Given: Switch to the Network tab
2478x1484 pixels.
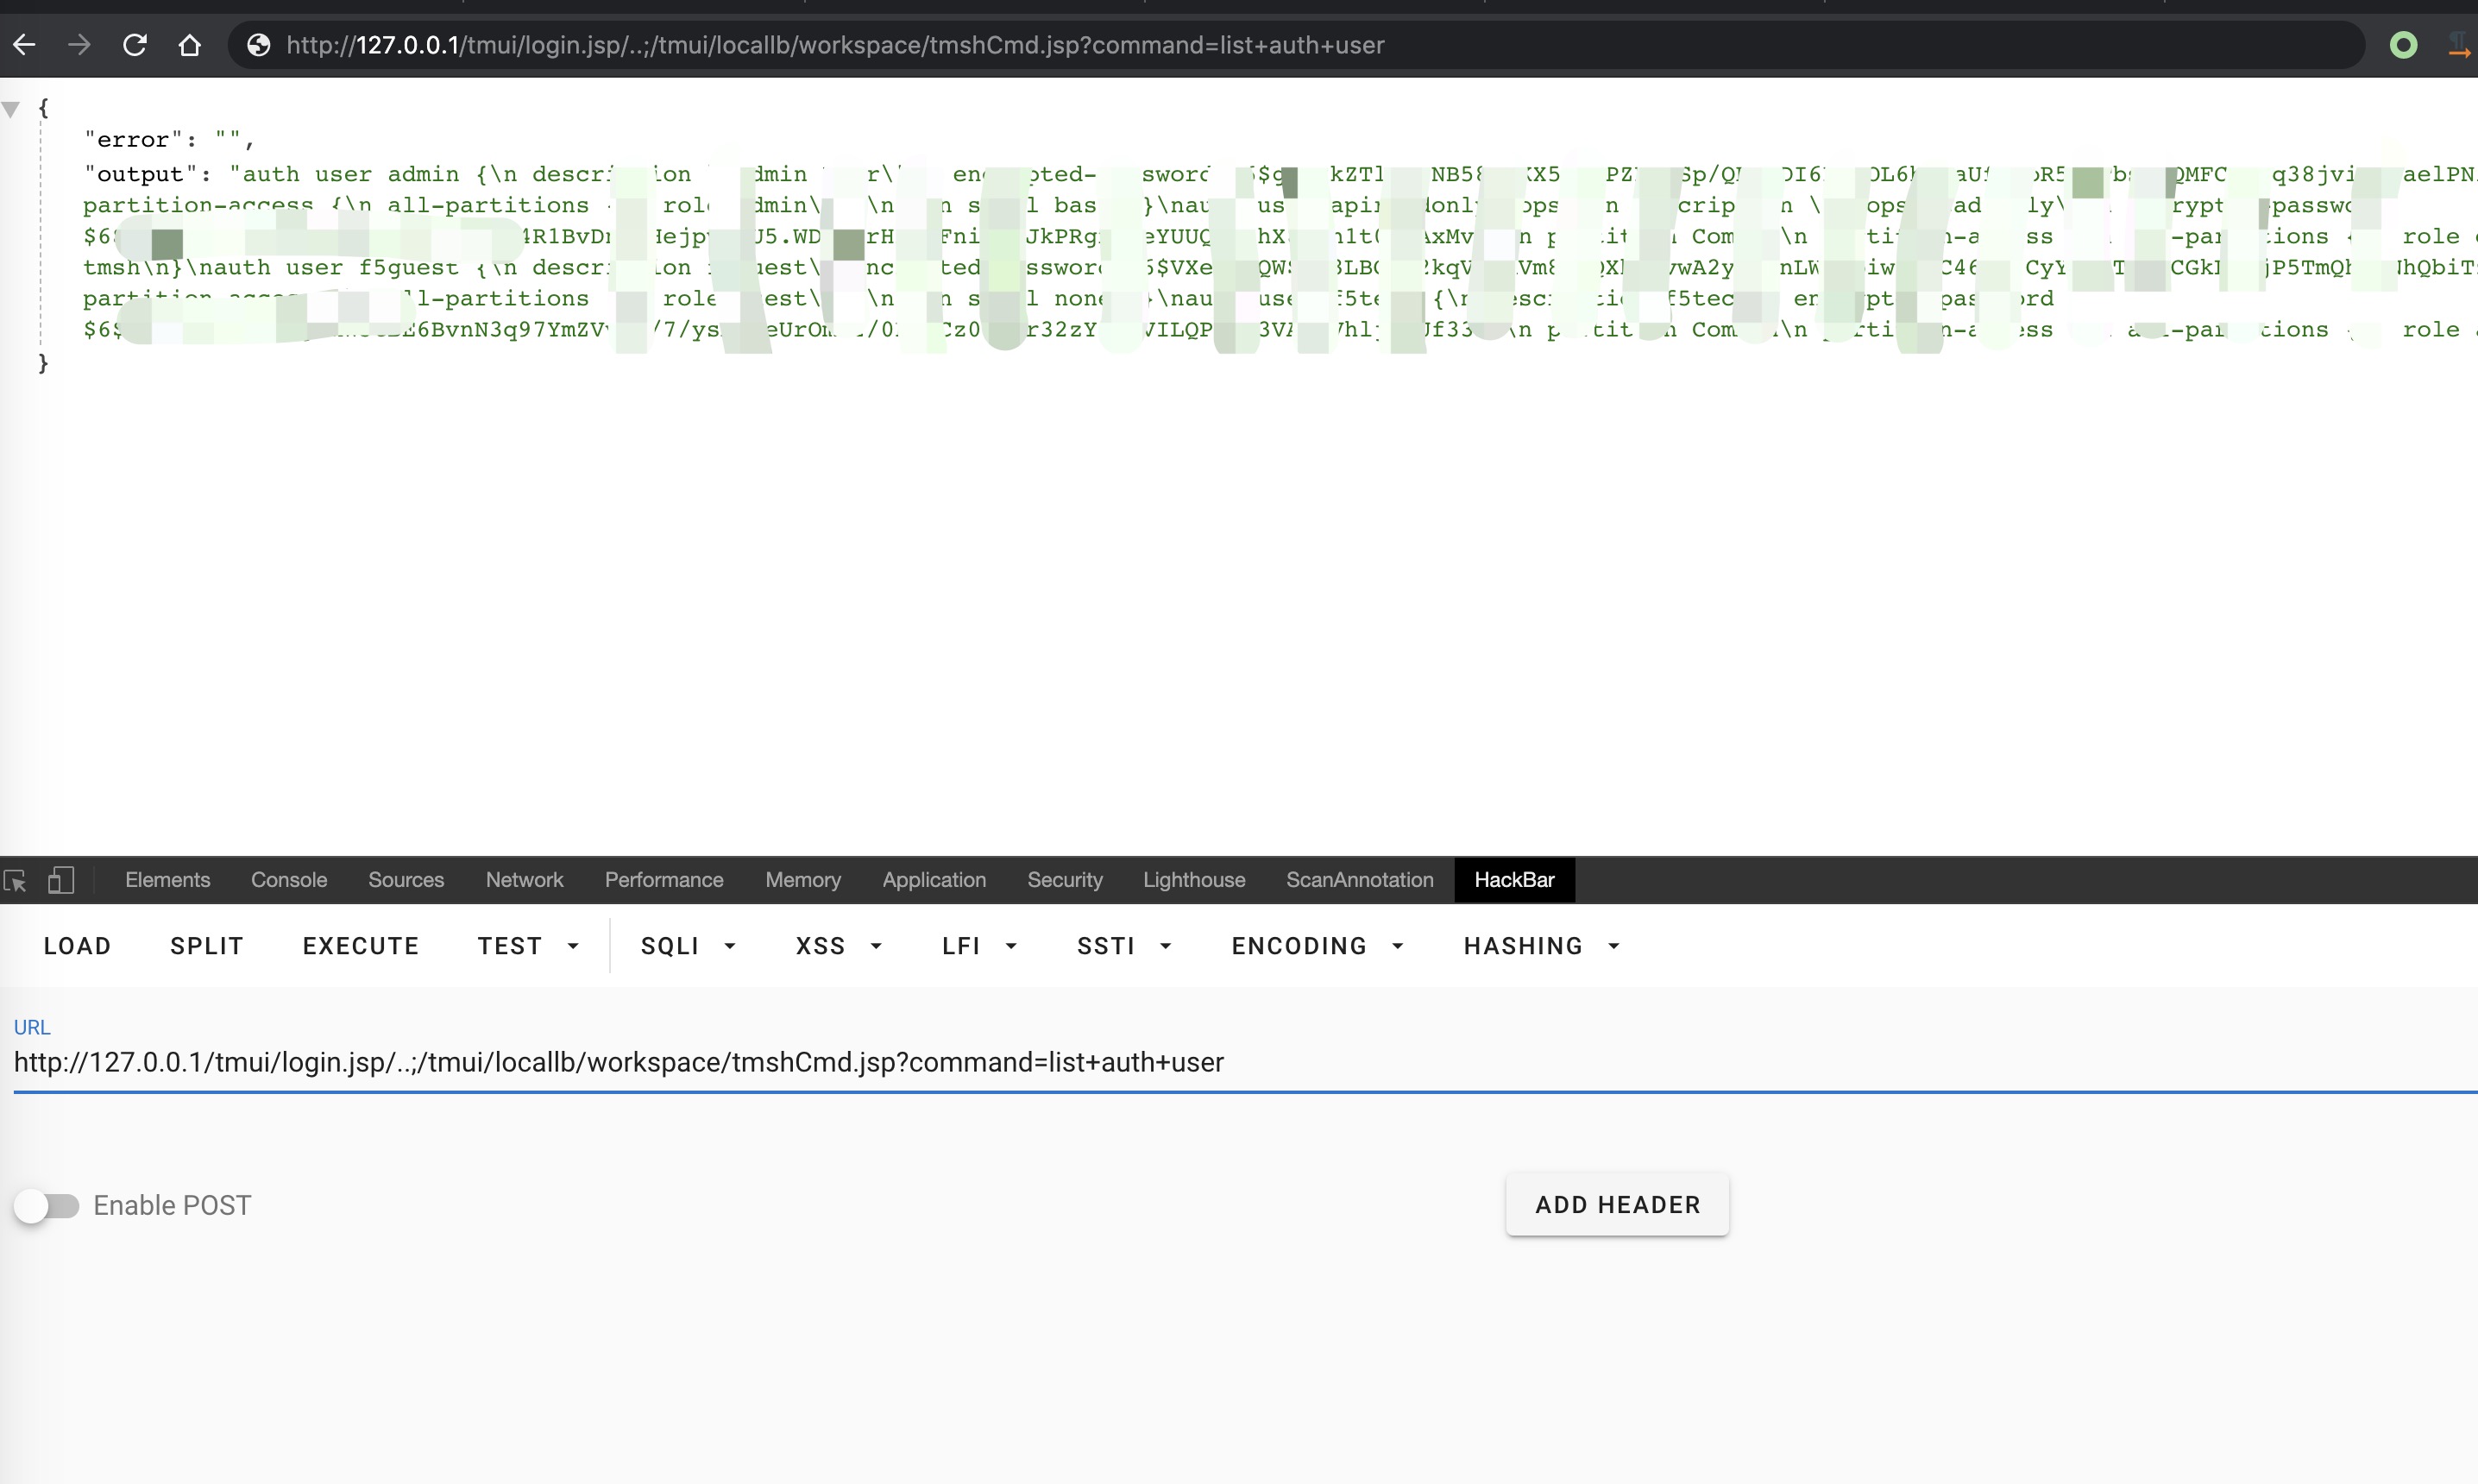Looking at the screenshot, I should (524, 880).
